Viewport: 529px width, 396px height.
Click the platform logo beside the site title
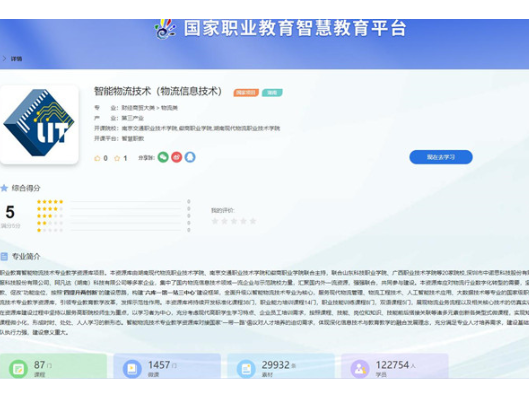pyautogui.click(x=165, y=28)
